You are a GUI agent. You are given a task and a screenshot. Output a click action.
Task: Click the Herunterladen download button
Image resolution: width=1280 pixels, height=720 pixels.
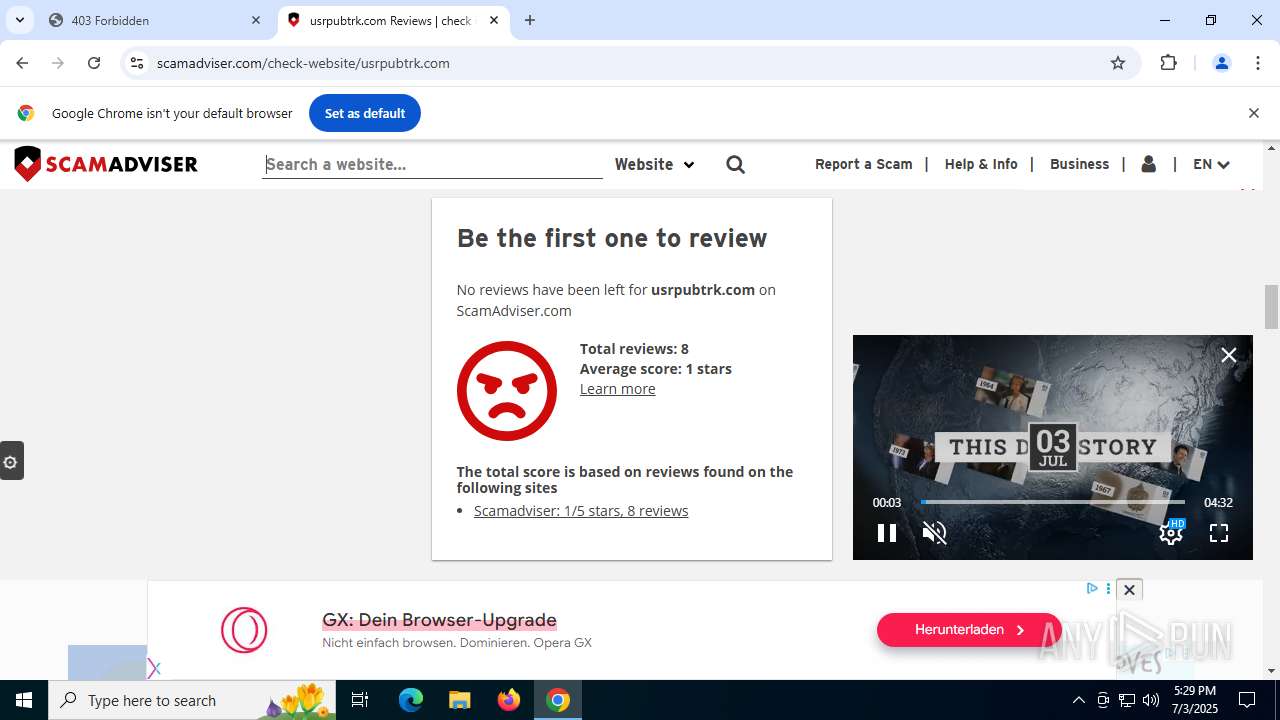pyautogui.click(x=969, y=630)
